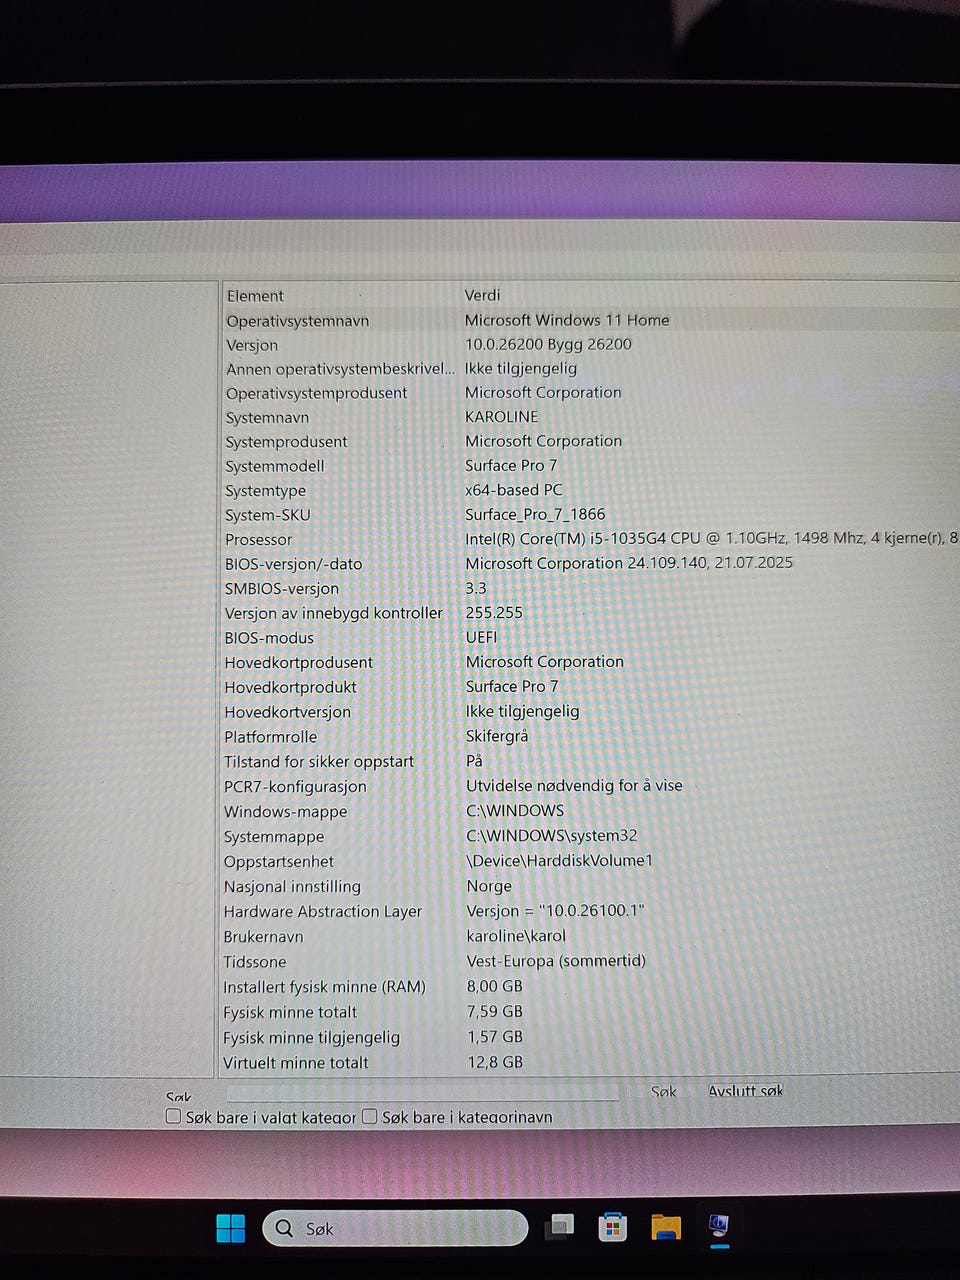The width and height of the screenshot is (960, 1280).
Task: Select the 'Fysisk minne totalt' row
Action: (x=591, y=1012)
